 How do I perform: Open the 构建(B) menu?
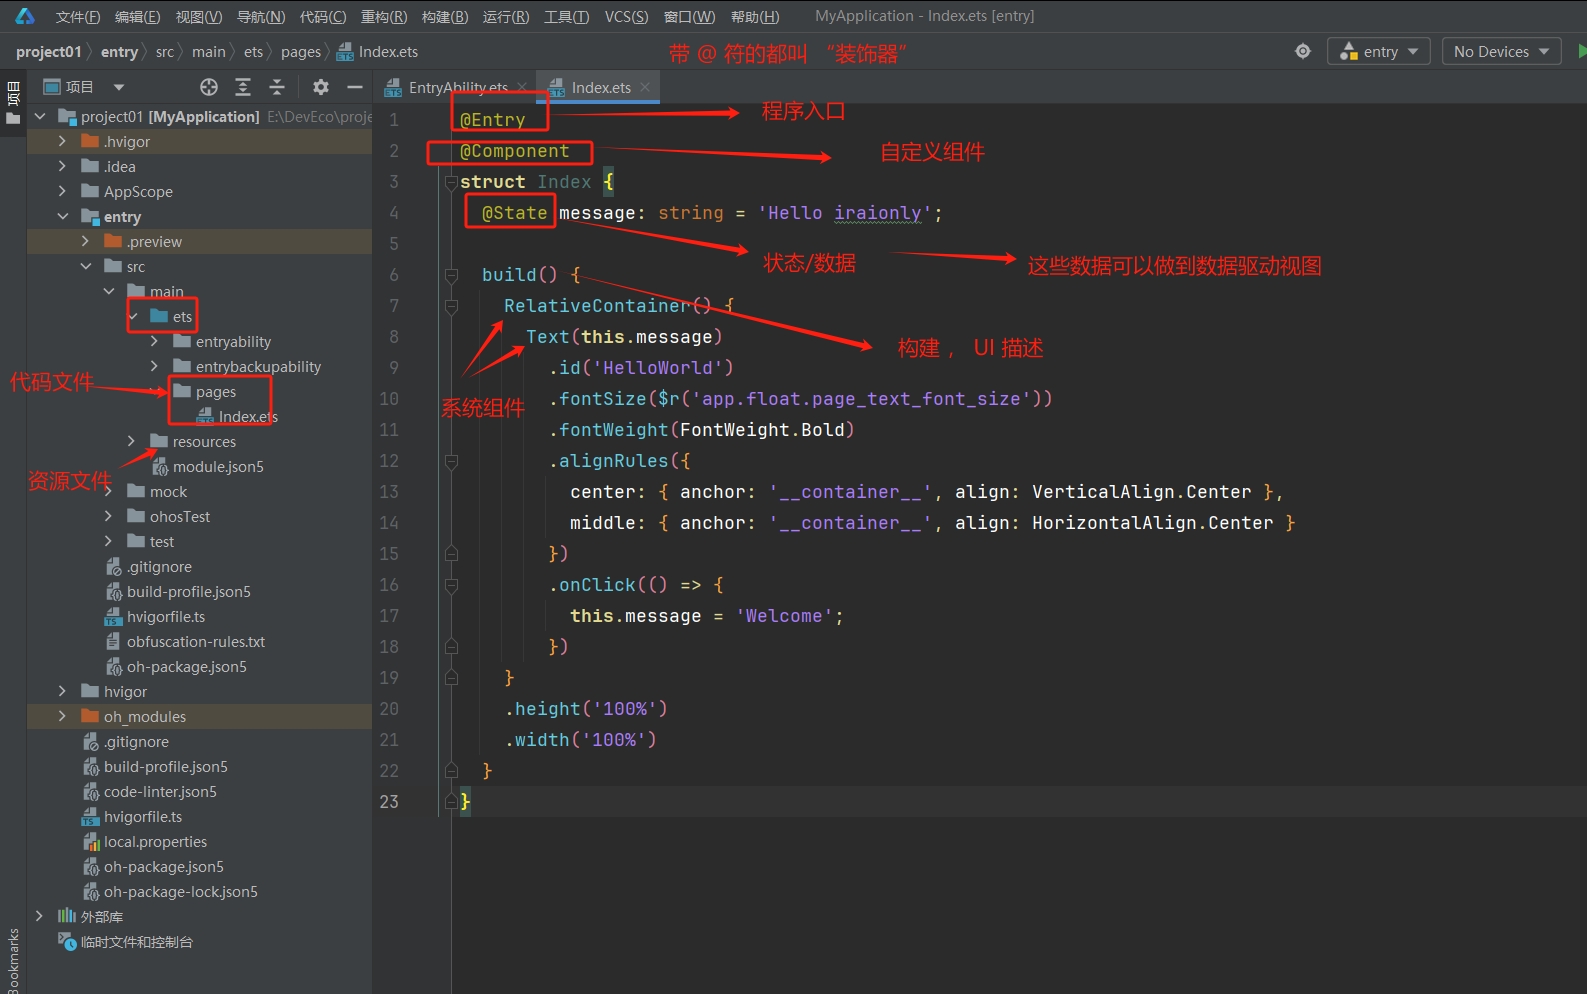444,16
